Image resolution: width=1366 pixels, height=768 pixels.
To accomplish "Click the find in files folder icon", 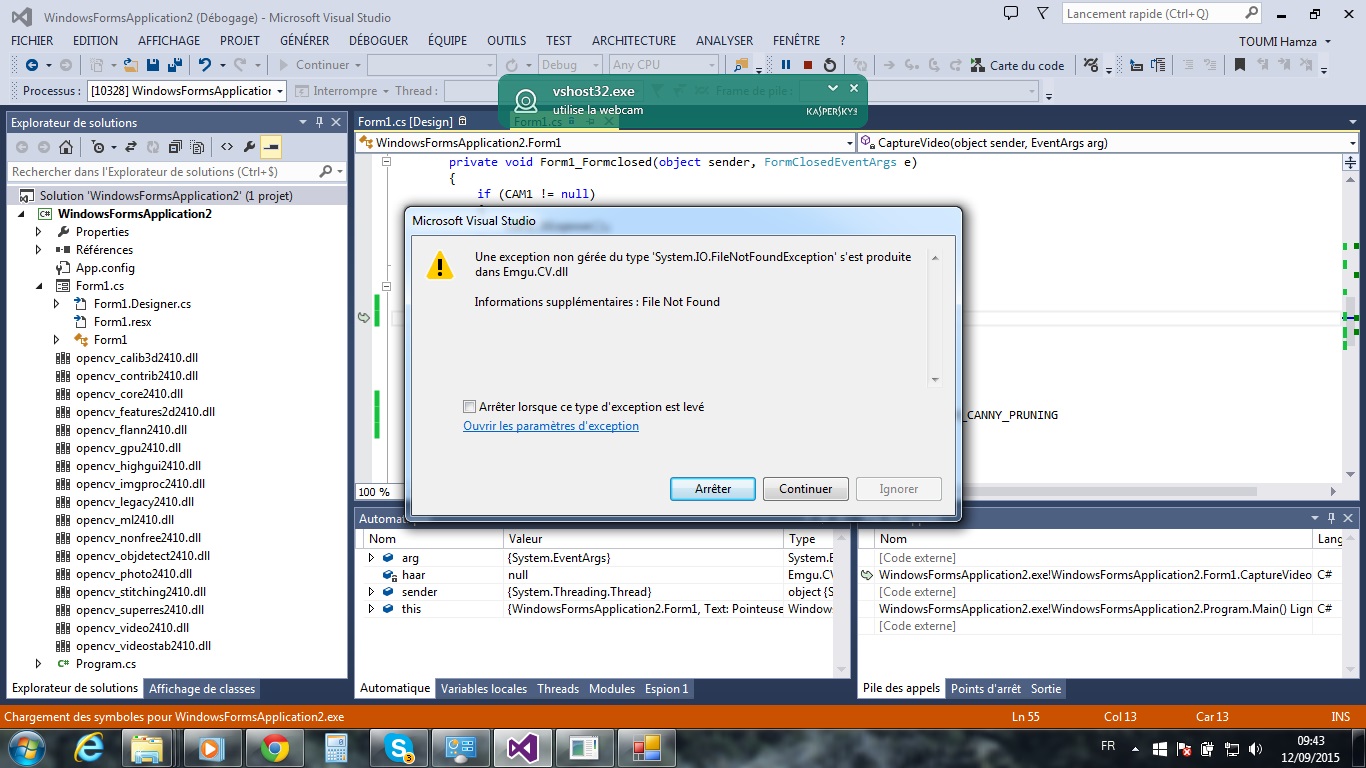I will coord(741,65).
